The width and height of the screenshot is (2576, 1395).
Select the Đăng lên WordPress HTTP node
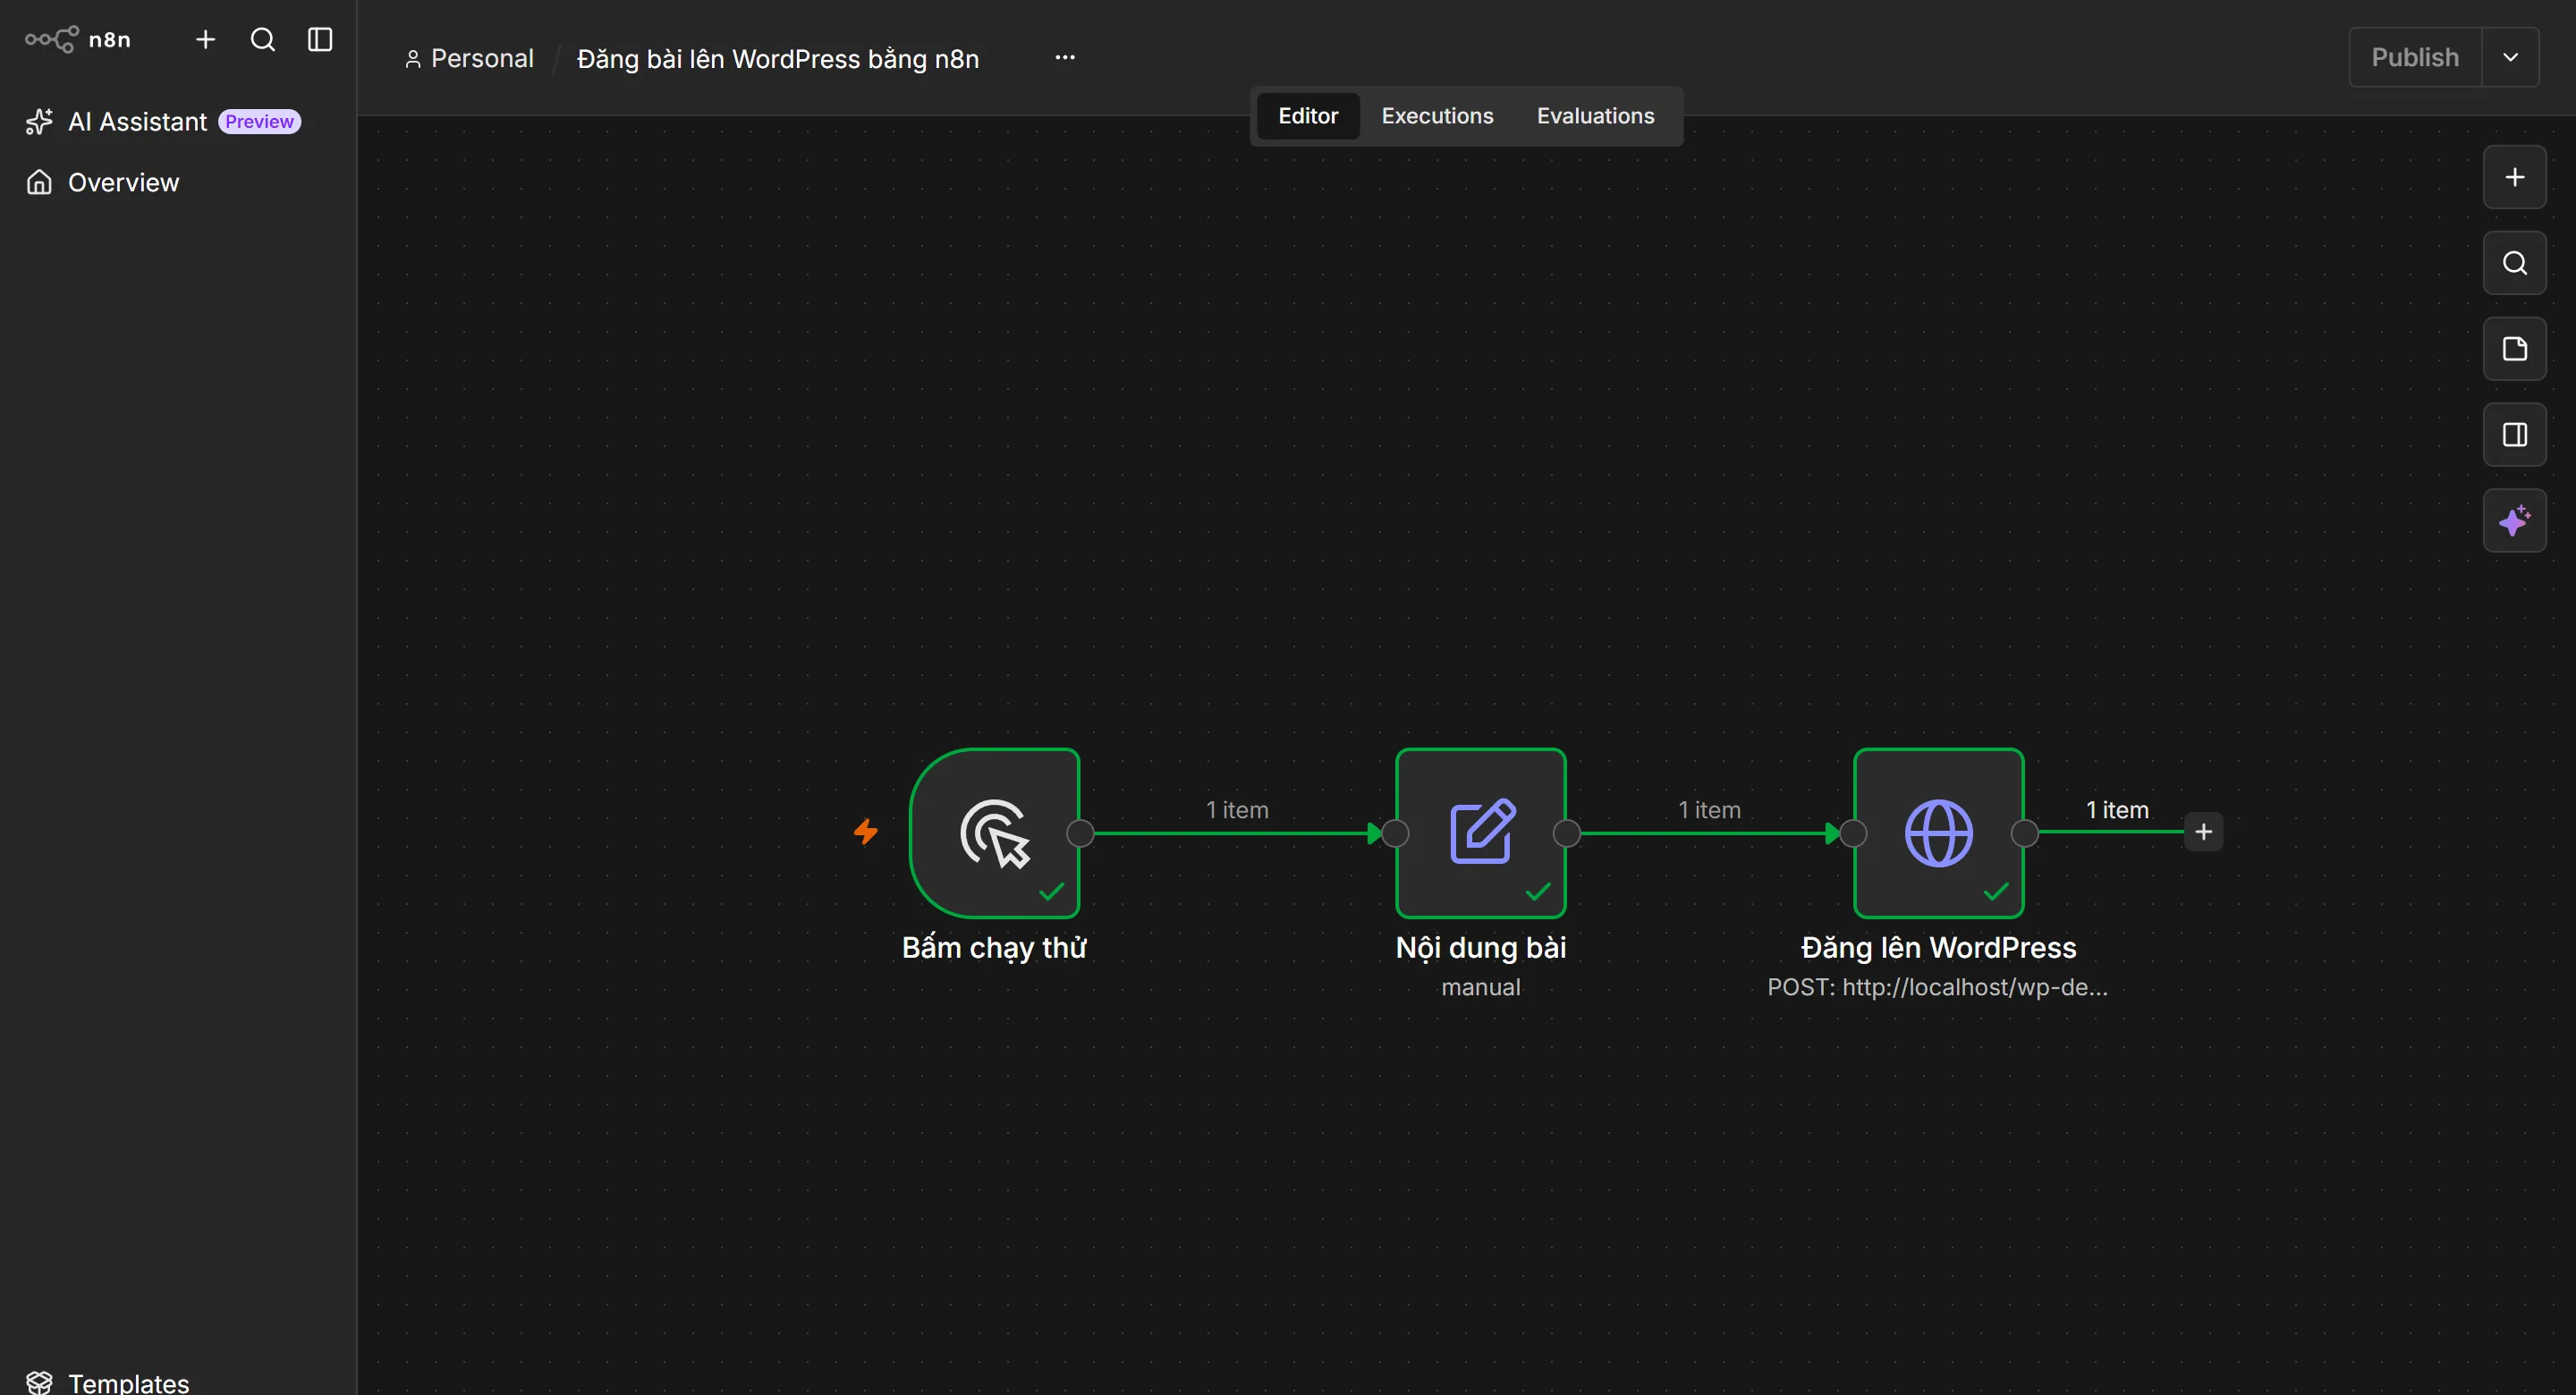(1939, 833)
